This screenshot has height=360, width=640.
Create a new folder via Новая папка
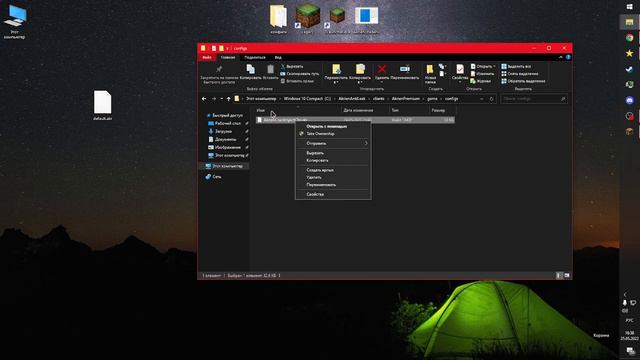(430, 74)
